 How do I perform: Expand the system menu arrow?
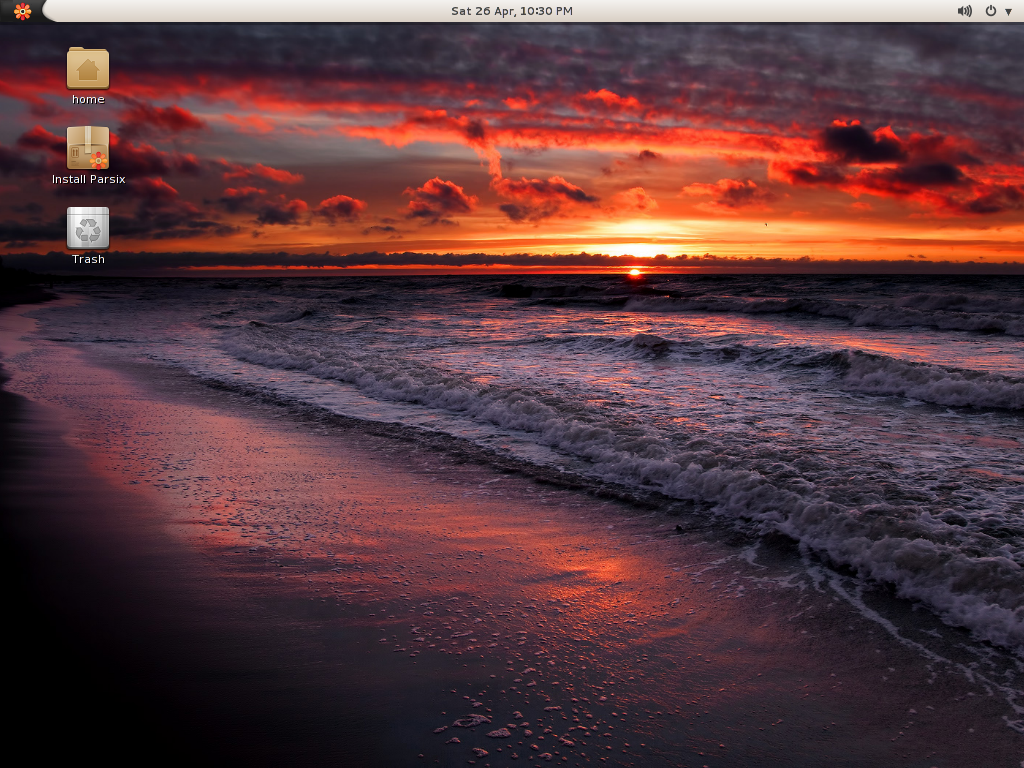[x=1008, y=12]
